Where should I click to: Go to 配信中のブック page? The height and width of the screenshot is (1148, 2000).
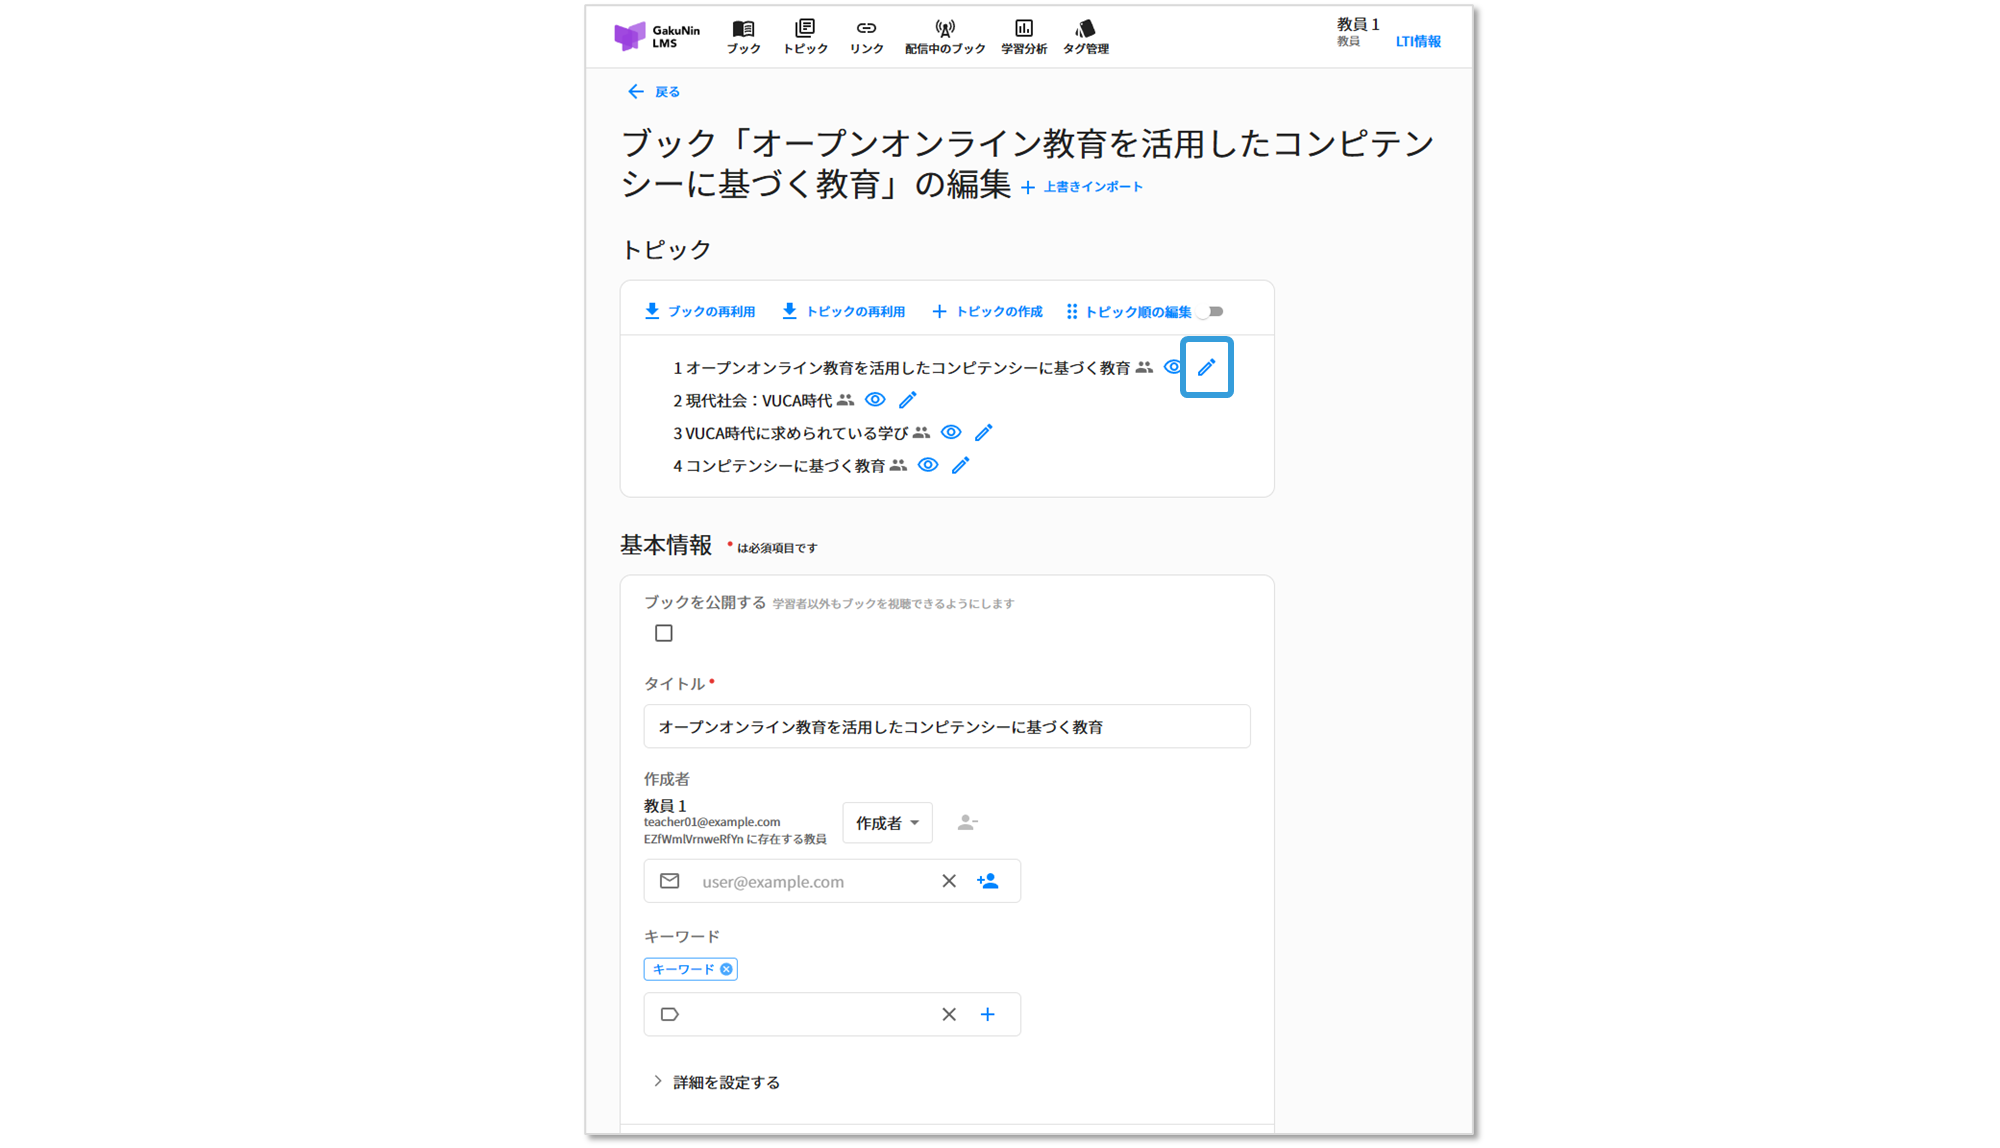(944, 37)
